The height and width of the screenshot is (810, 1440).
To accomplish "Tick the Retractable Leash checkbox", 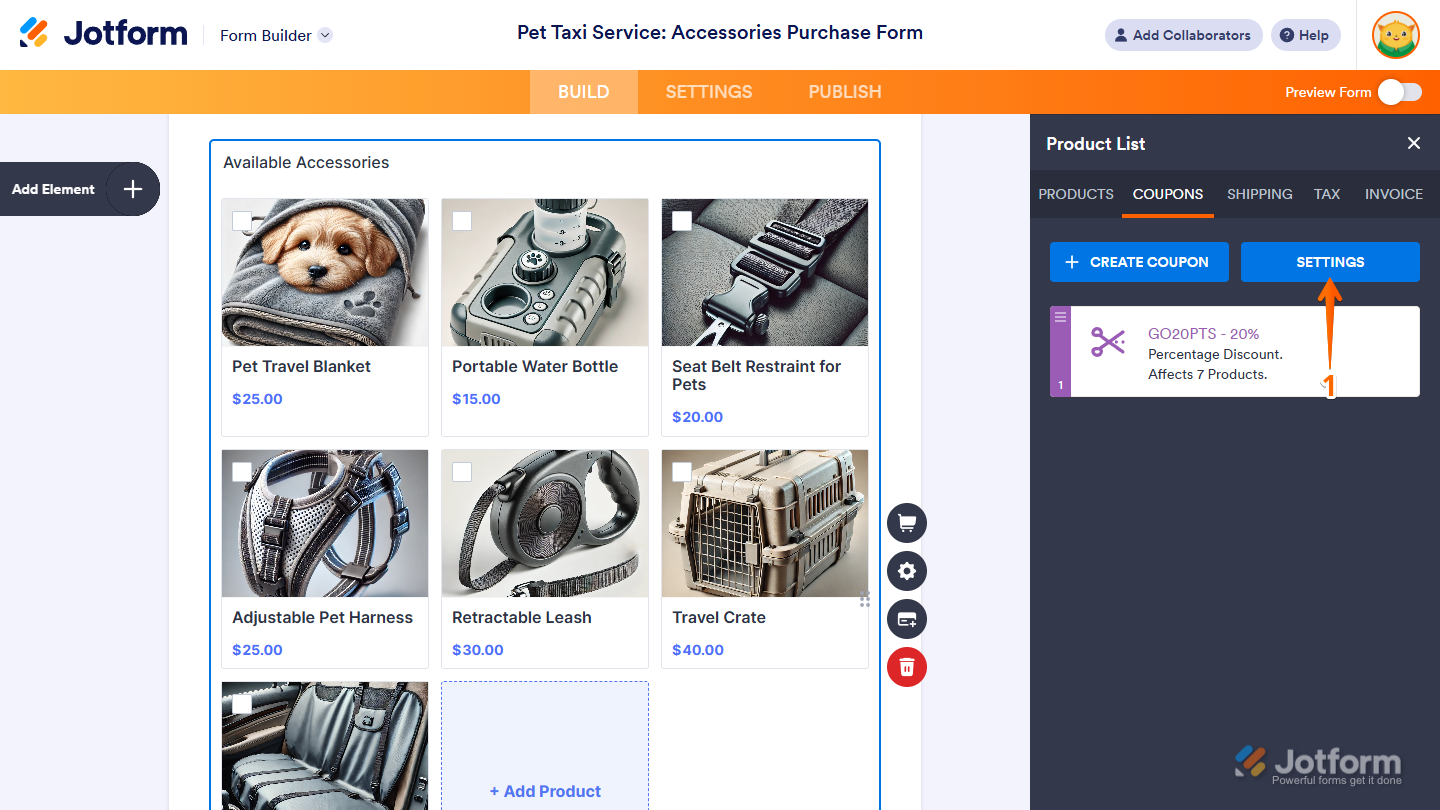I will [462, 471].
